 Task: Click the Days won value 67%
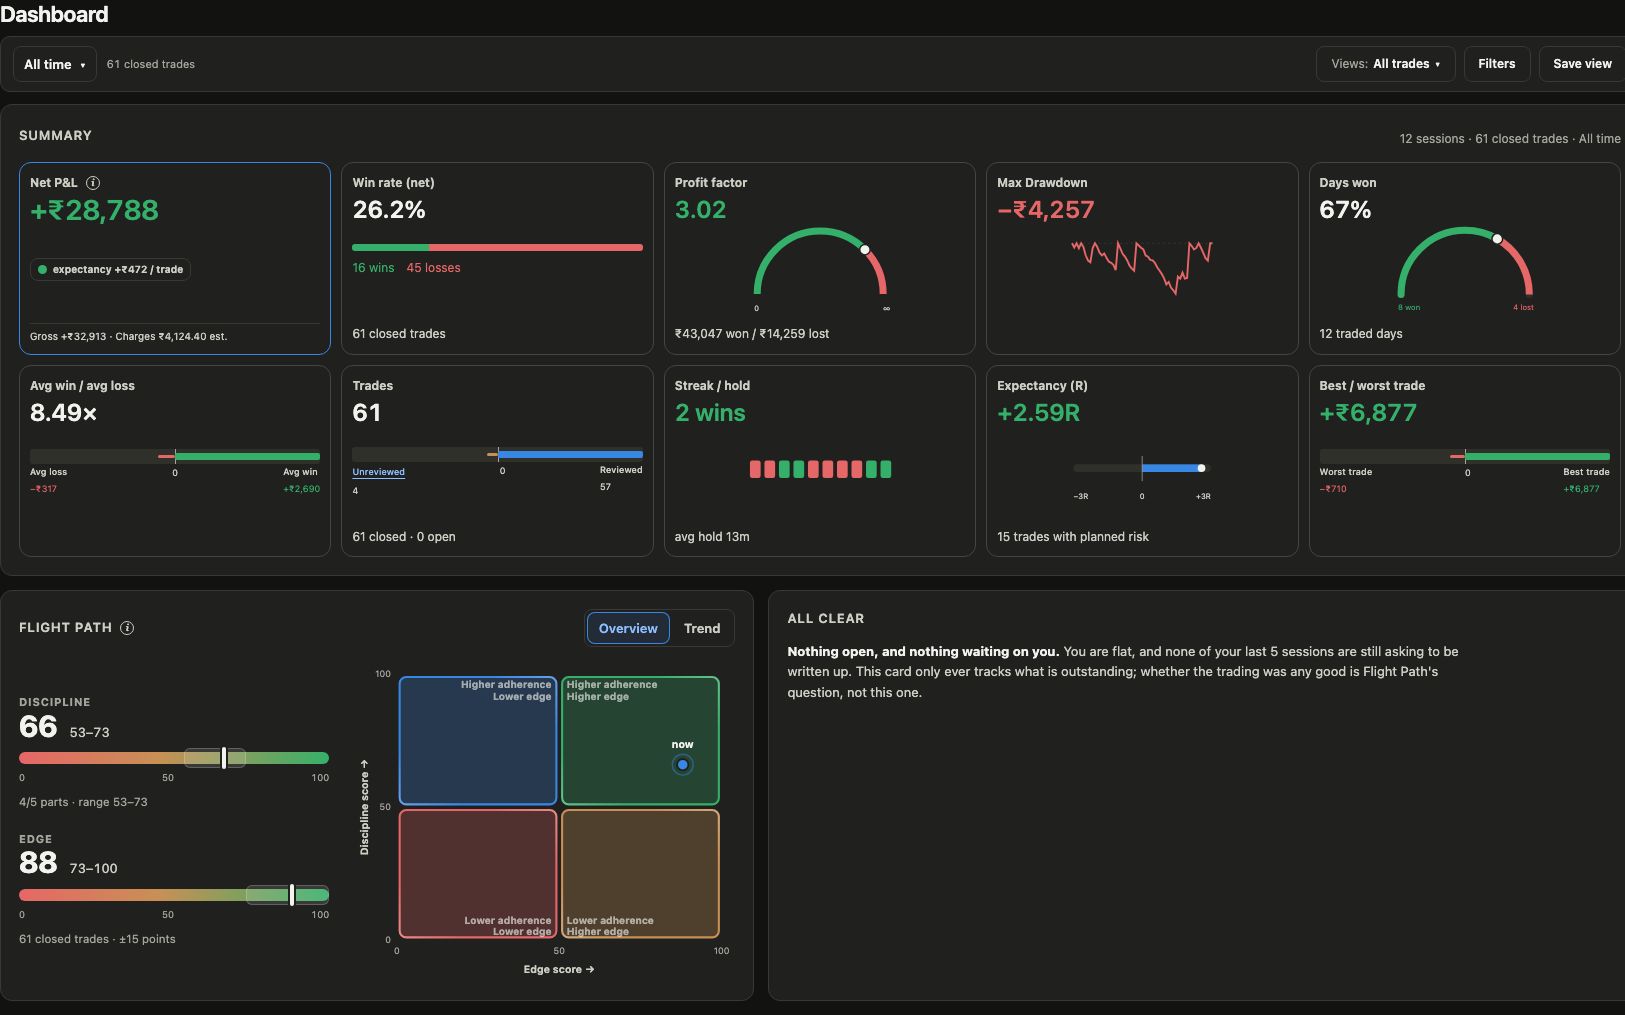pos(1345,210)
